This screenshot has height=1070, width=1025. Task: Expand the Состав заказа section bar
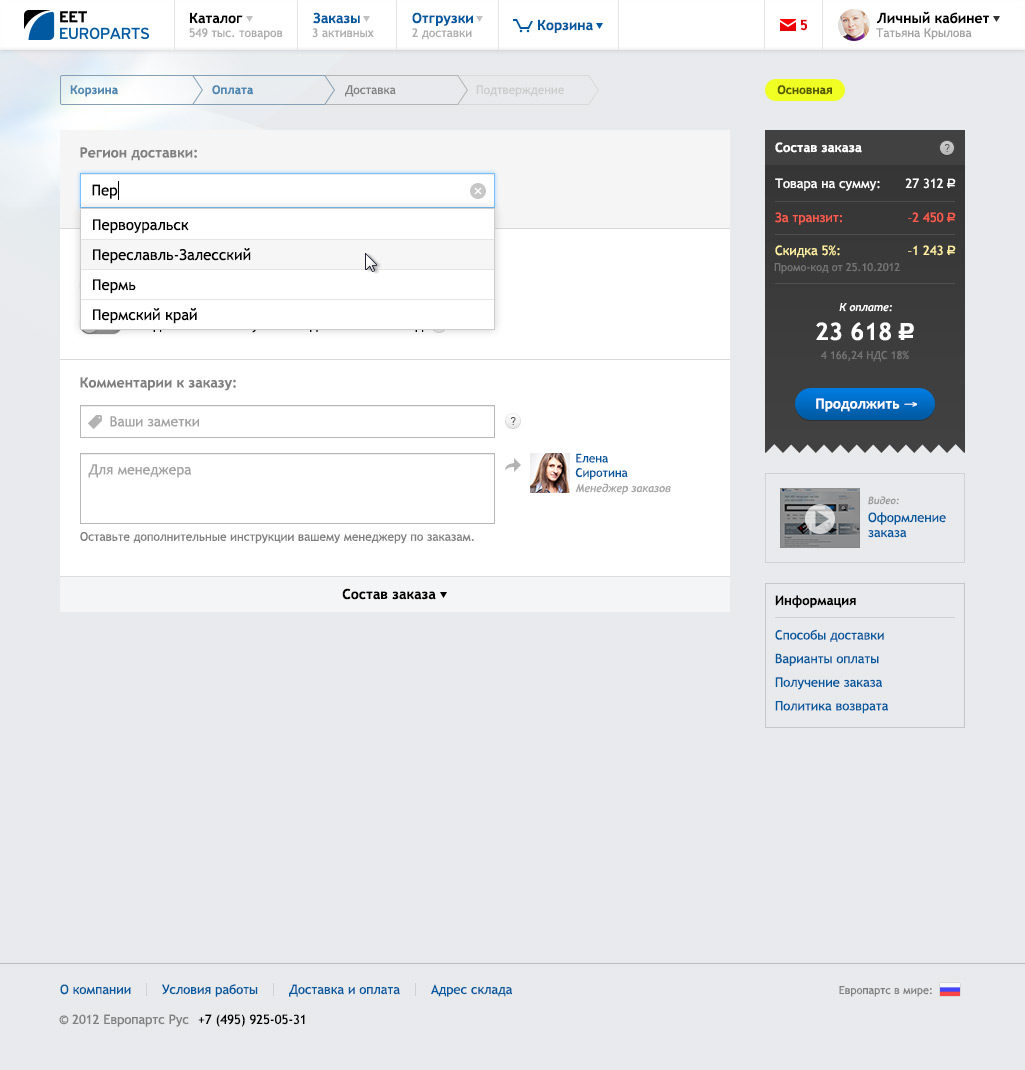pos(394,594)
